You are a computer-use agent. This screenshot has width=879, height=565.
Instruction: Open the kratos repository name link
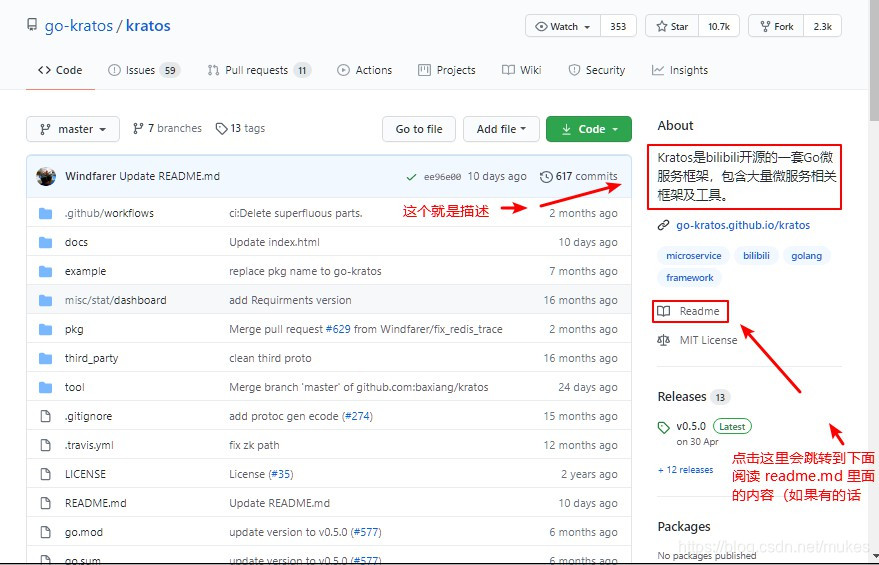point(148,26)
